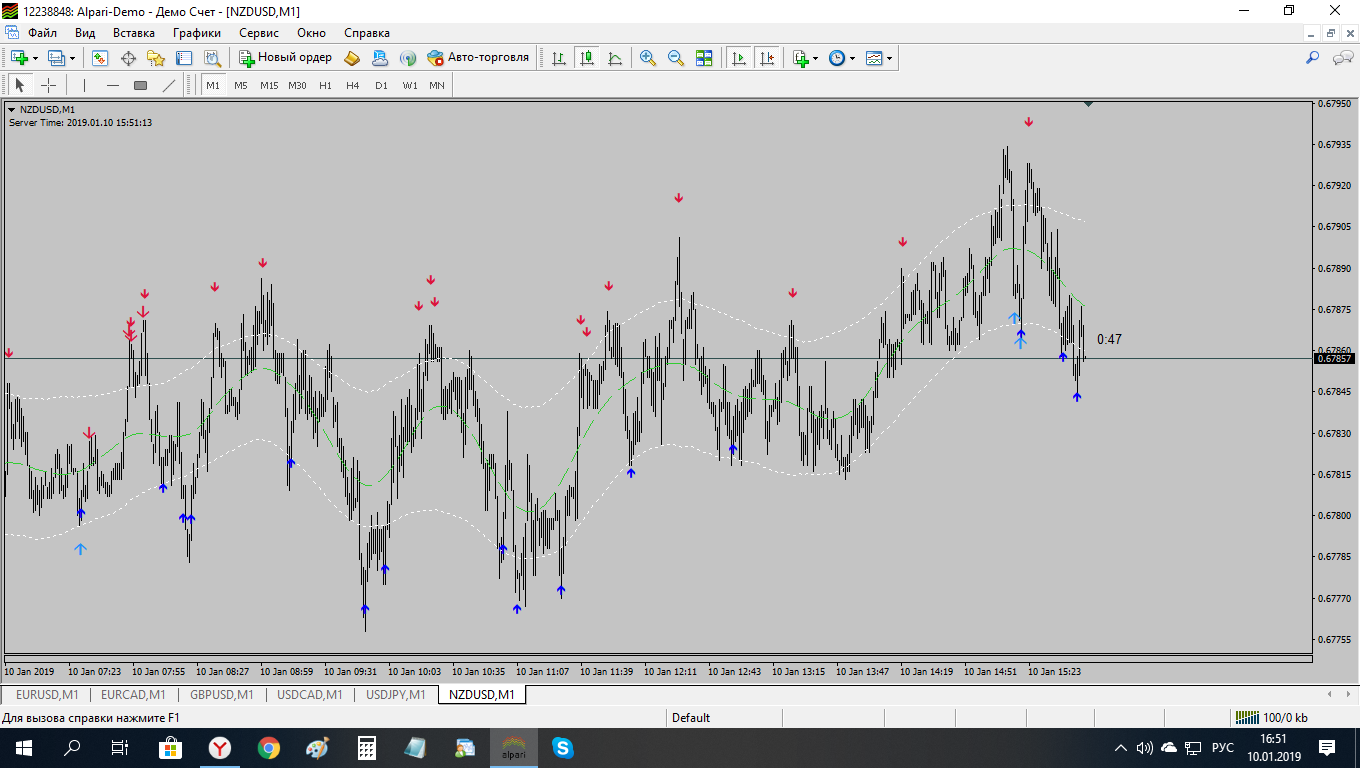The height and width of the screenshot is (768, 1360).
Task: Click the Zoom In magnifier
Action: point(648,58)
